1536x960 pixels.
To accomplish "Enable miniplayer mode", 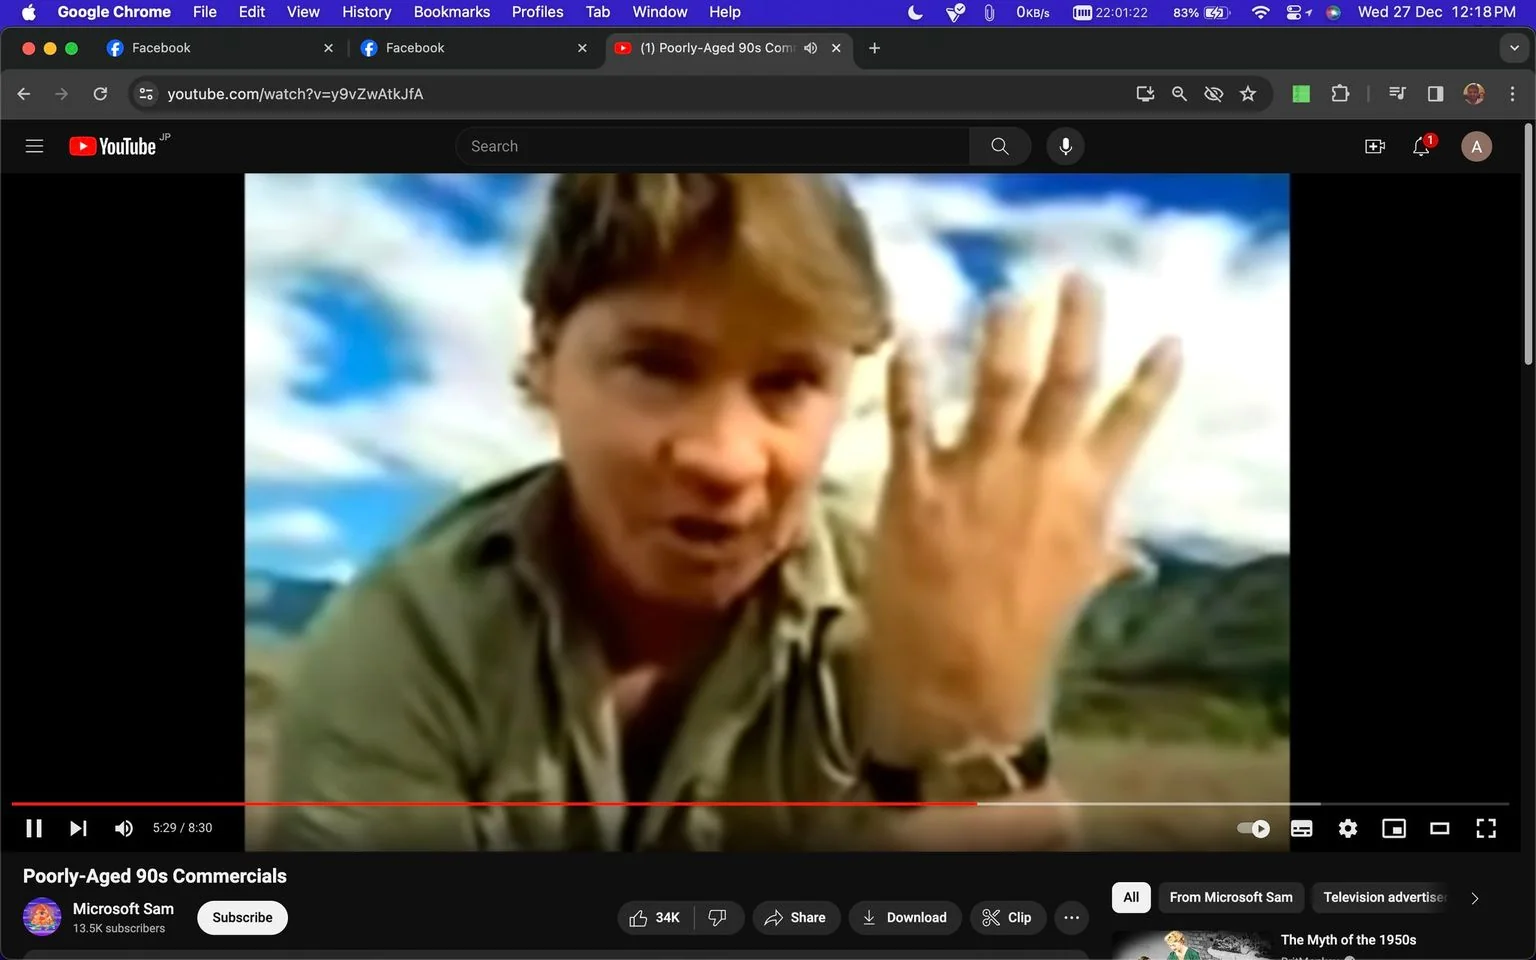I will [1394, 828].
